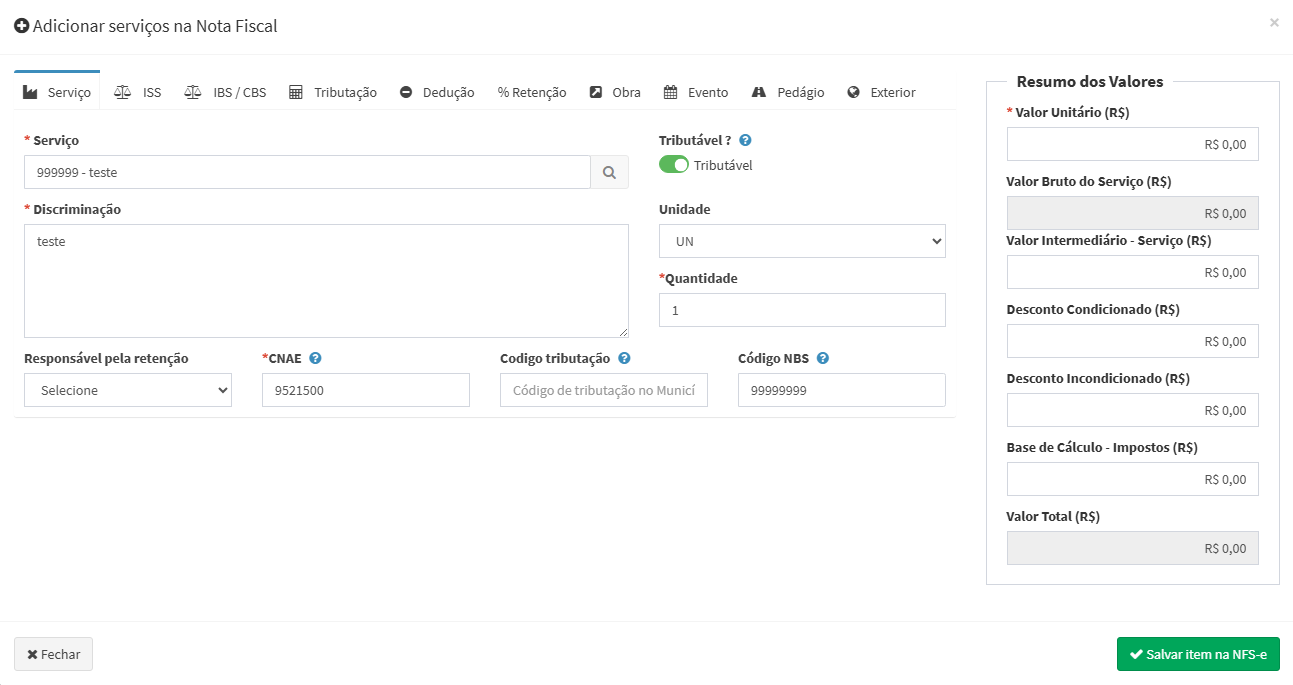Close the dialog with top-right X icon

pos(1274,22)
